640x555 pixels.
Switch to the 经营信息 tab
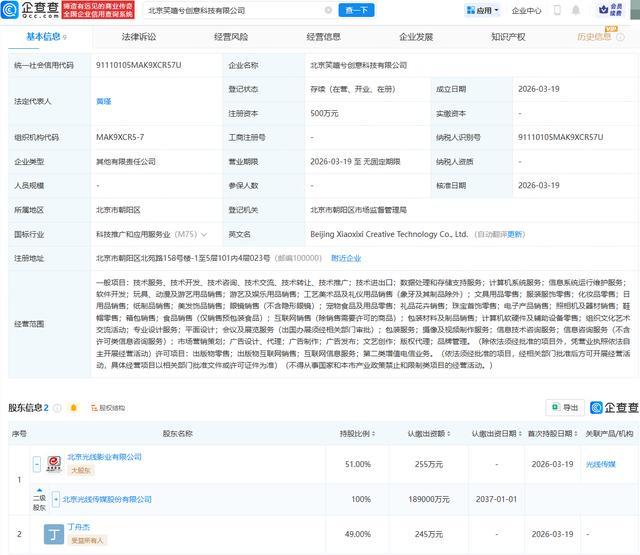[x=323, y=37]
